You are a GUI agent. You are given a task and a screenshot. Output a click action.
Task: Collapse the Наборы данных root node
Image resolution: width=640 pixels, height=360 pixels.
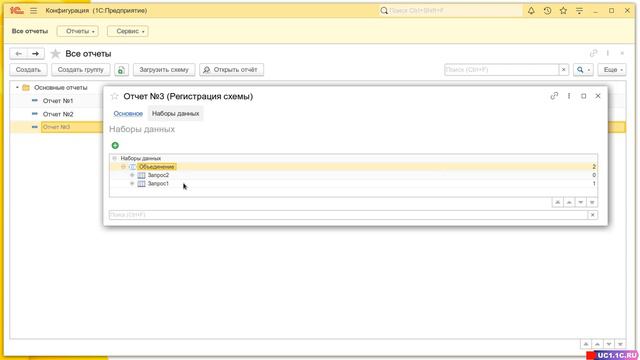[x=115, y=158]
